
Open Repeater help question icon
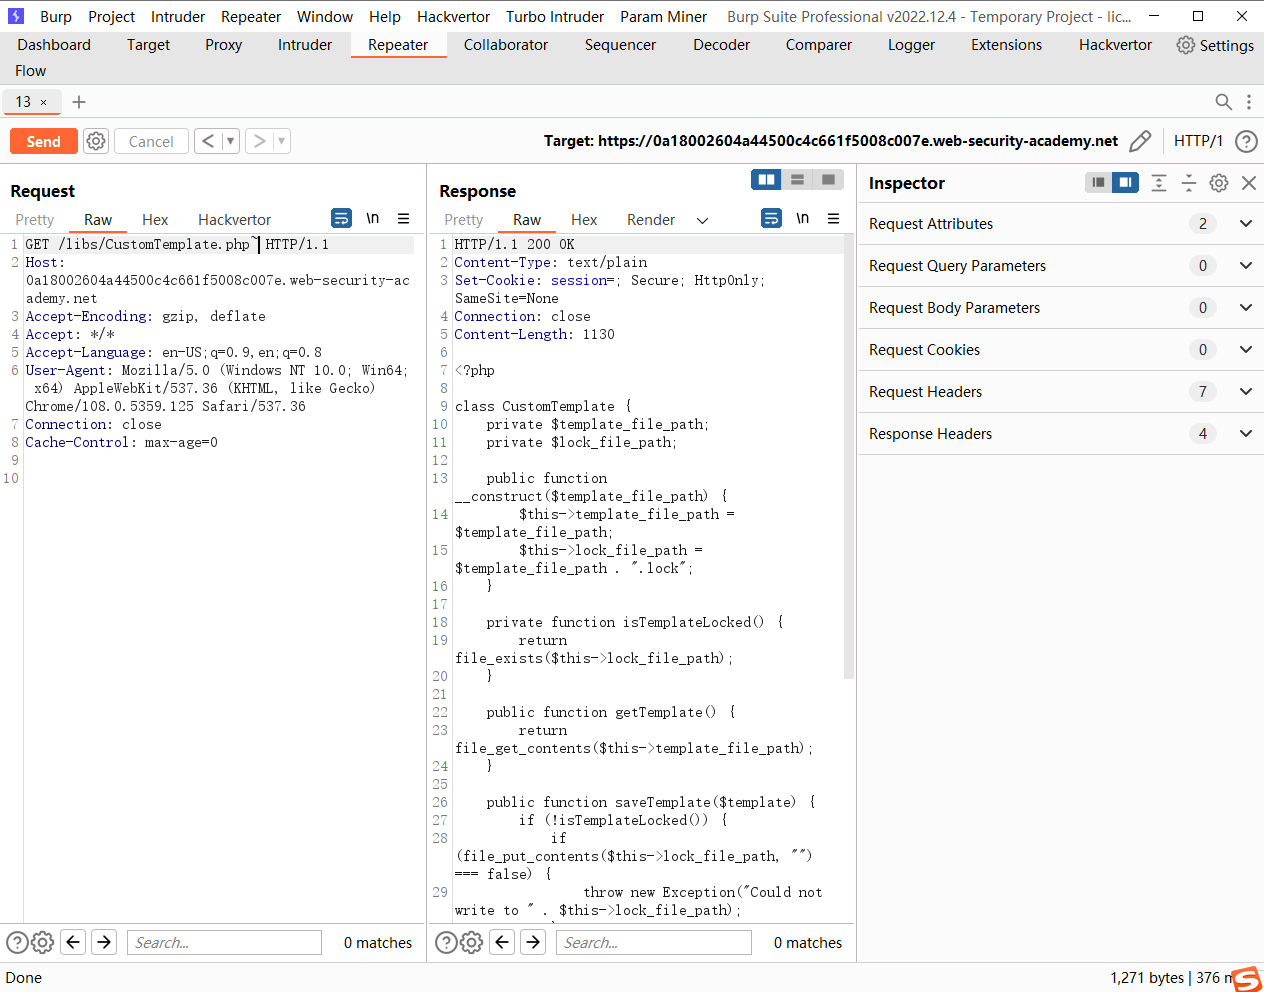tap(1246, 141)
